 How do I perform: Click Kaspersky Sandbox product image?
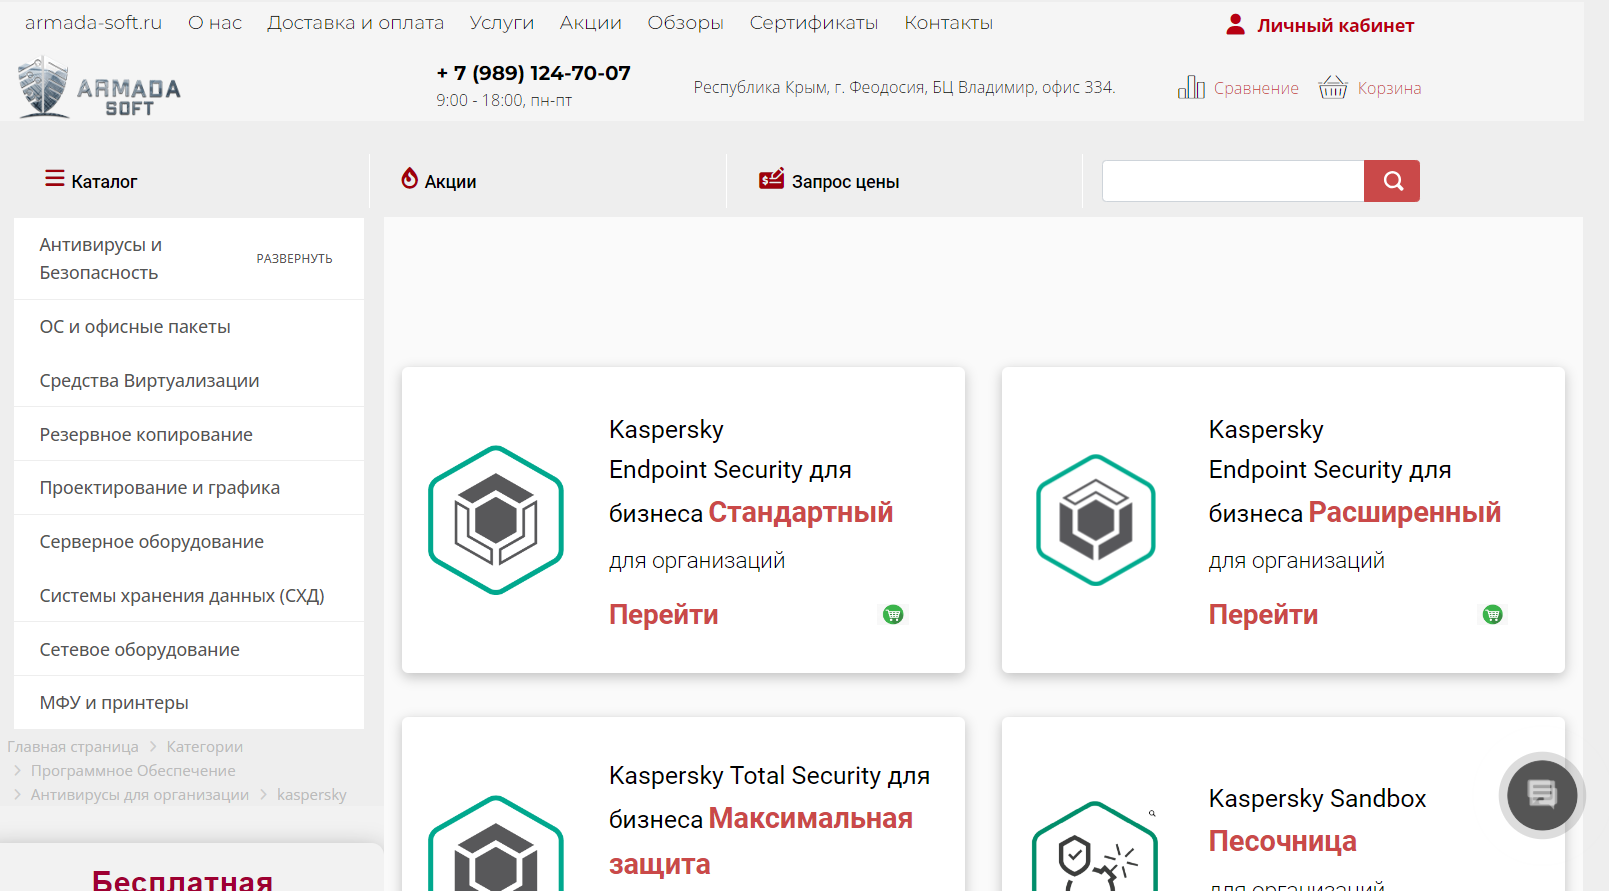[x=1096, y=846]
